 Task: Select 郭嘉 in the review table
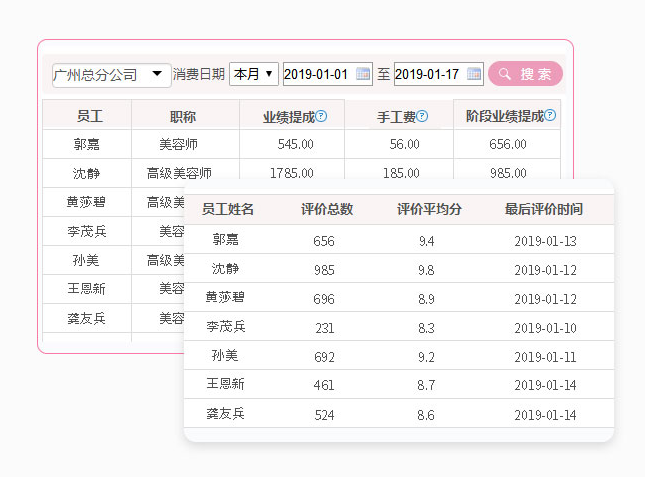click(227, 240)
